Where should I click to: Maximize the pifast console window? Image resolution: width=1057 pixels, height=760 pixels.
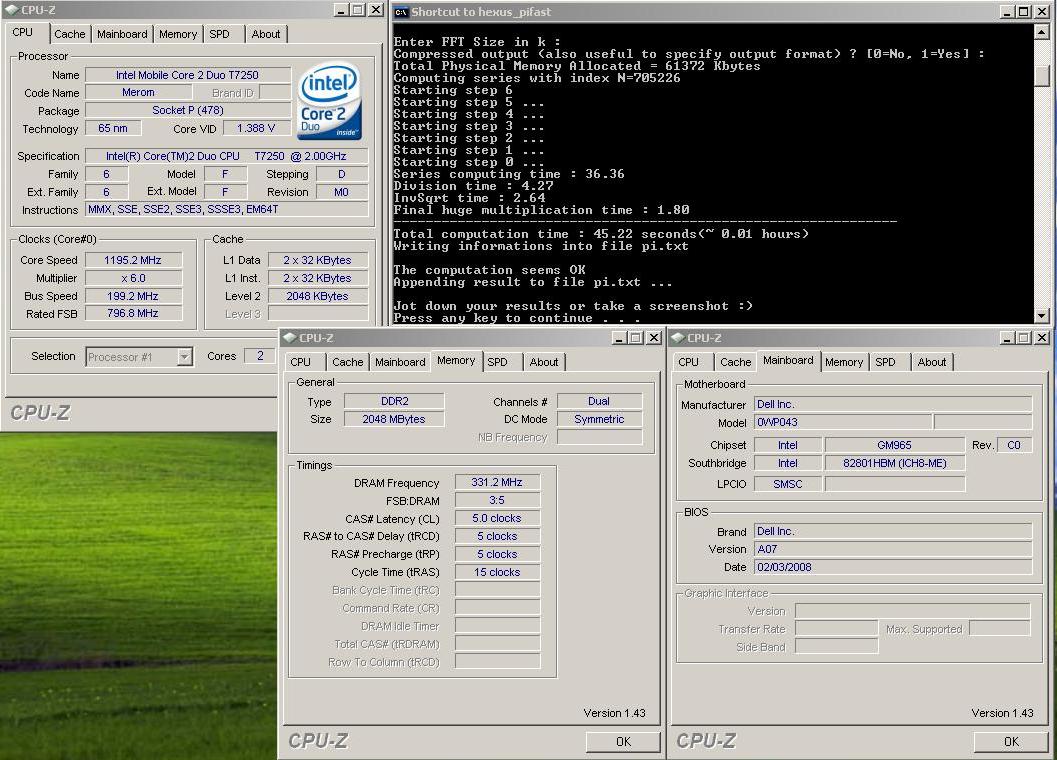pos(1023,11)
